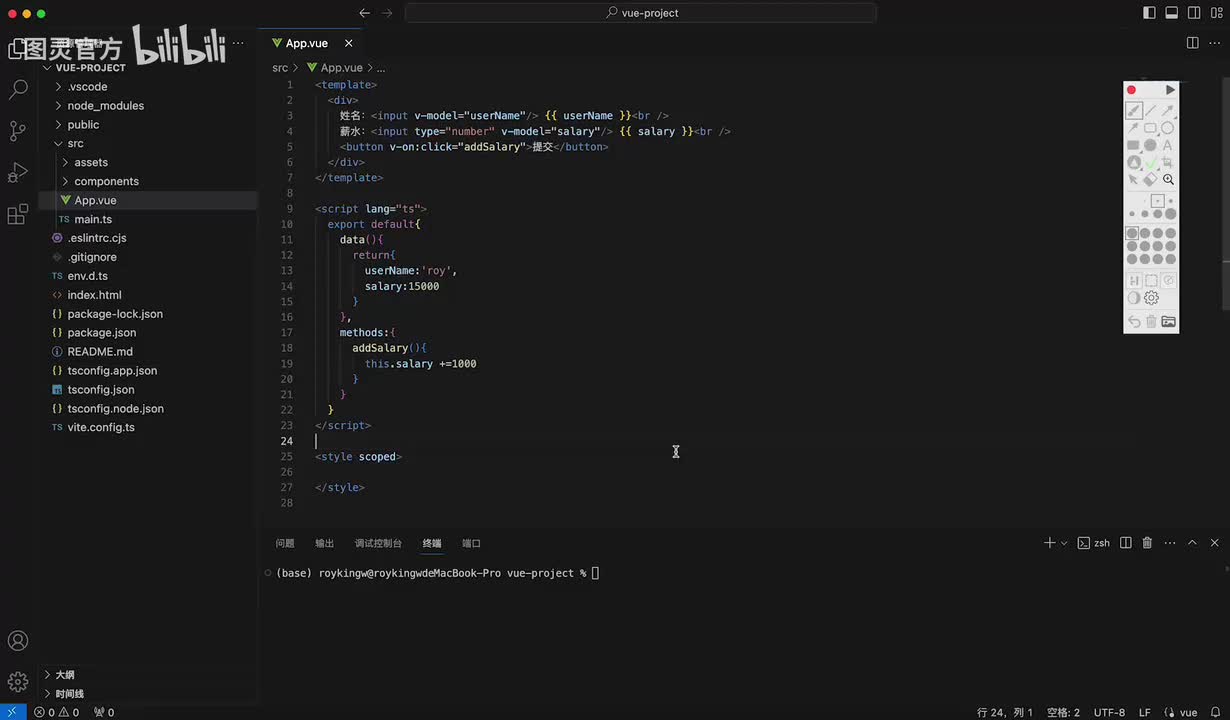The width and height of the screenshot is (1230, 720).
Task: Open terminal panel ellipsis menu
Action: [x=1170, y=543]
